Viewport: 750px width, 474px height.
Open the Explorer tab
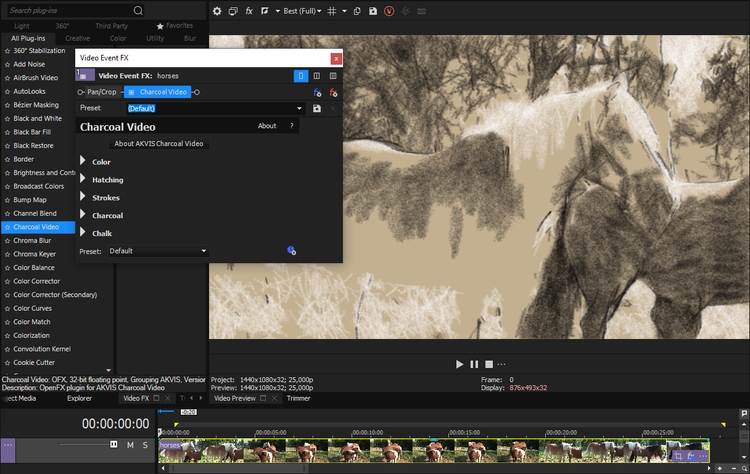[x=79, y=398]
